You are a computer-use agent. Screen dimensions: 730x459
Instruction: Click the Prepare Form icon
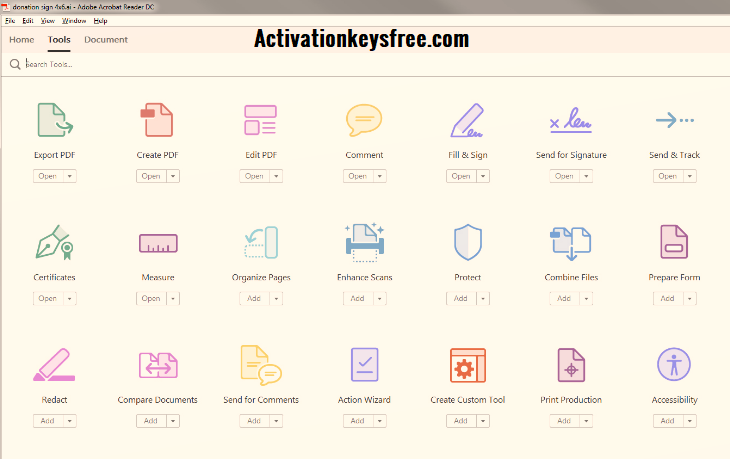coord(674,242)
